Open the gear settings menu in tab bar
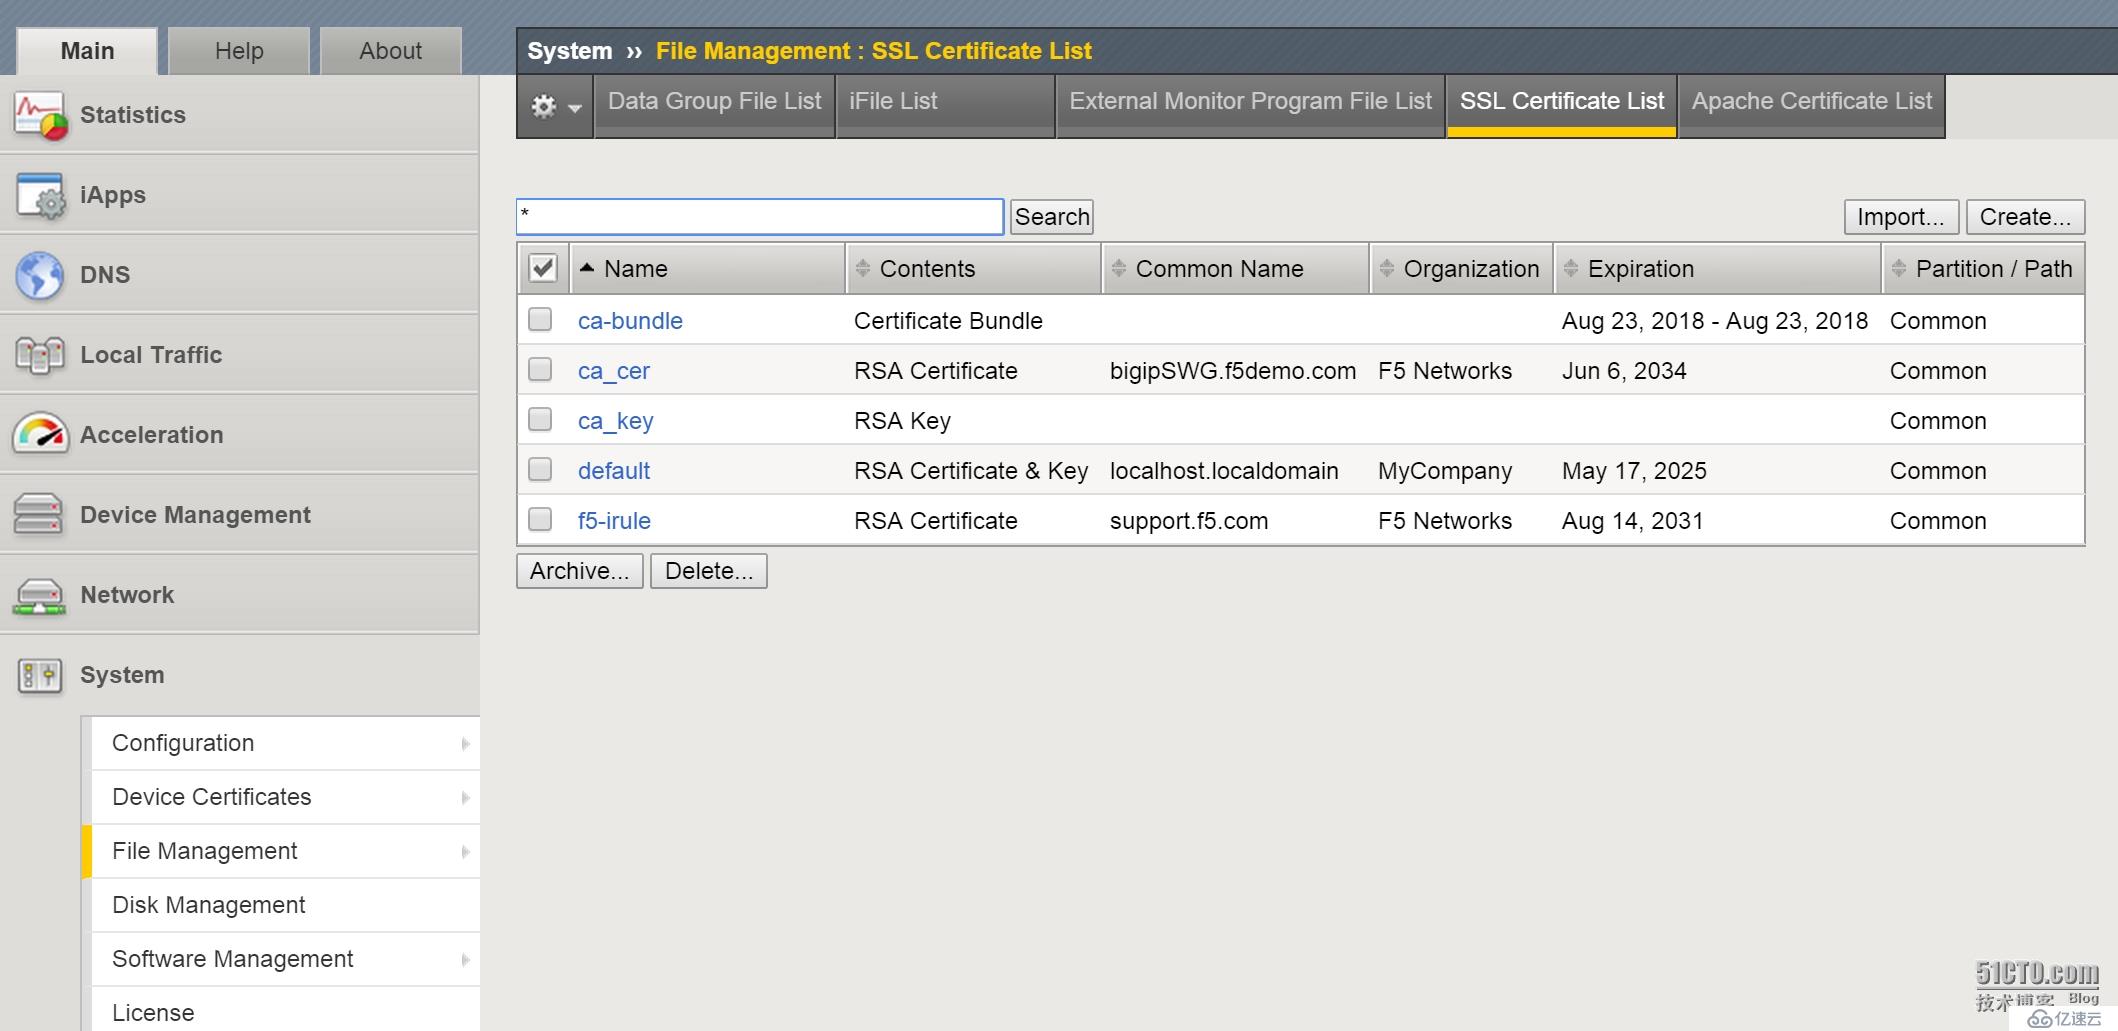Screen dimensions: 2118x1031 (556, 106)
